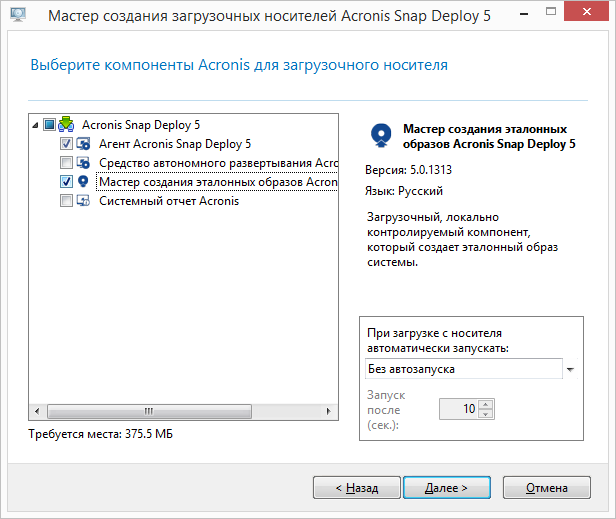Click the horizontal scrollbar left arrow
Screen dimensions: 616x519
37,411
